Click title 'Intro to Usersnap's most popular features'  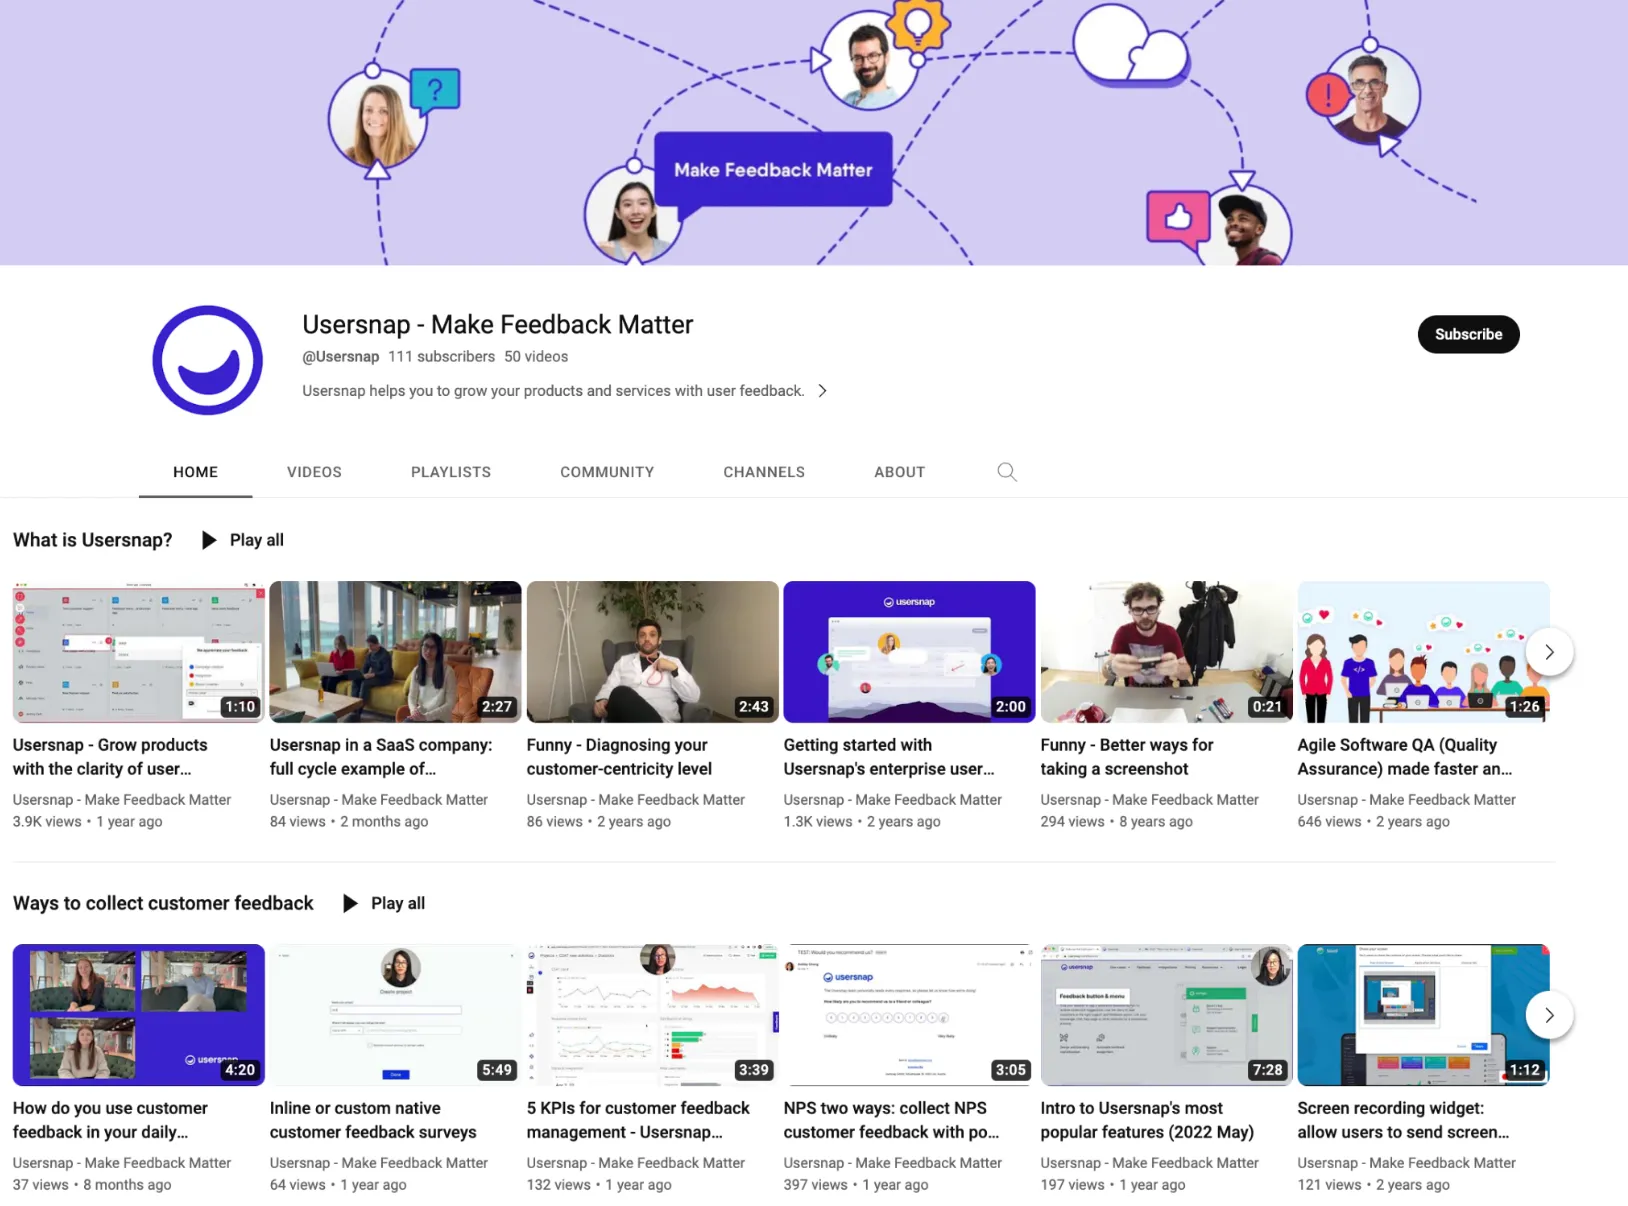click(x=1147, y=1120)
